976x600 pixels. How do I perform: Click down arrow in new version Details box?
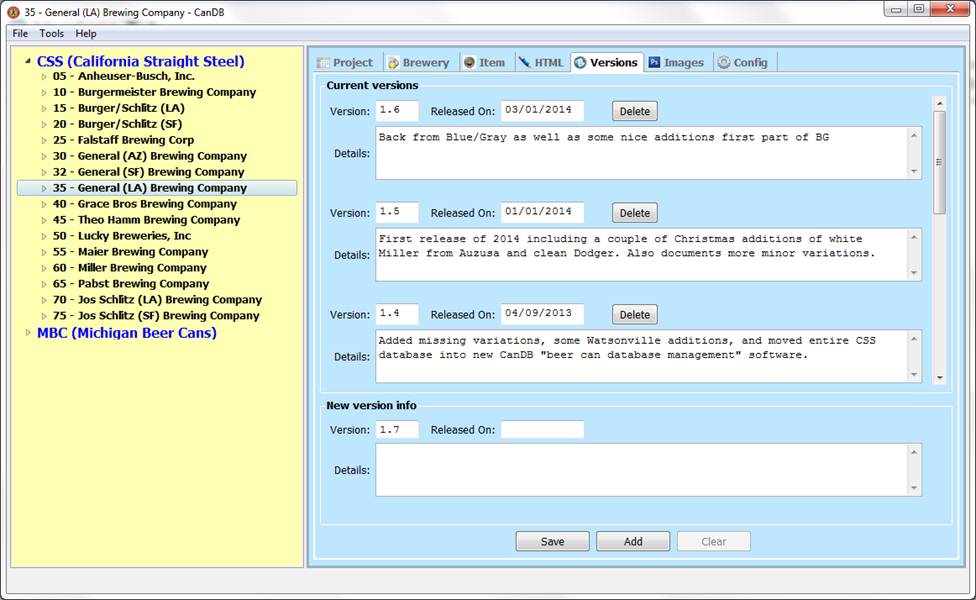coord(914,488)
